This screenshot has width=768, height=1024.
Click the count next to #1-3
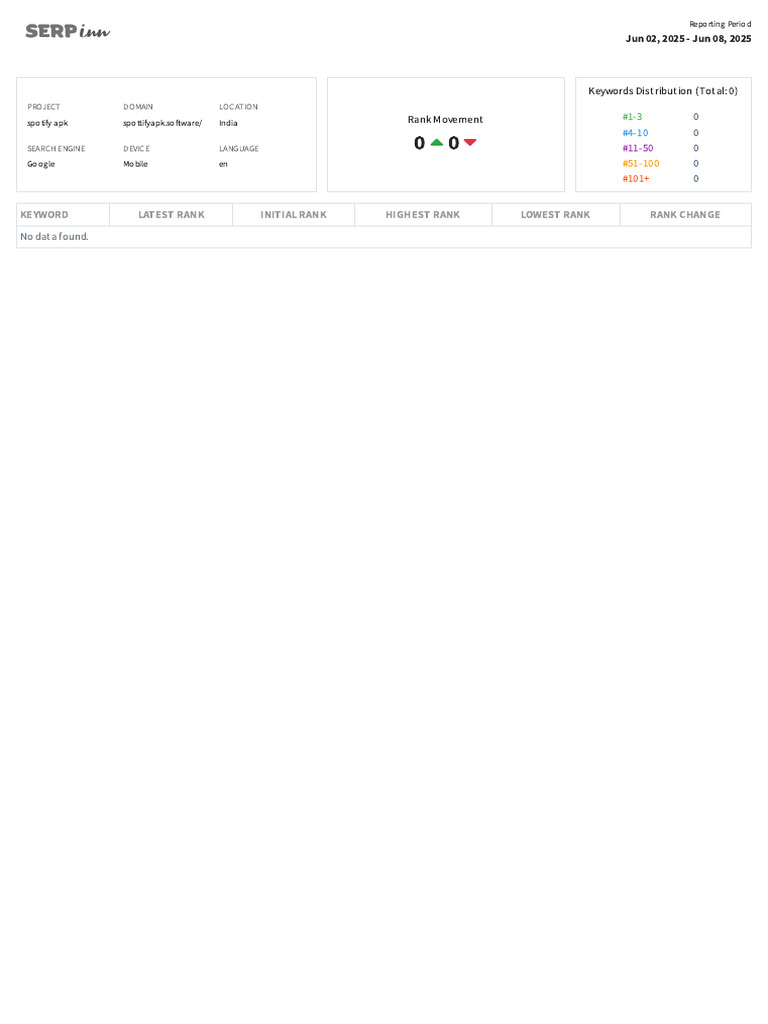click(696, 117)
